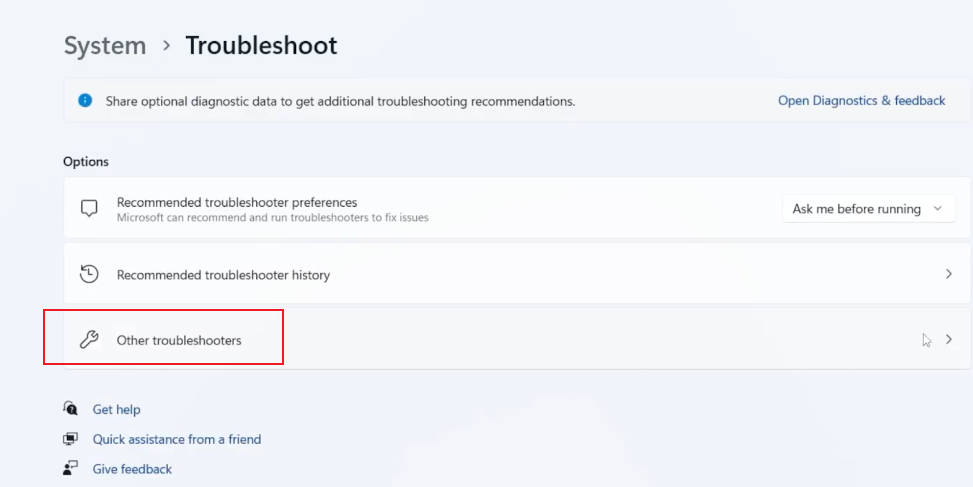Click the speech bubble icon for troubleshooter preferences
Viewport: 973px width, 487px height.
tap(89, 208)
